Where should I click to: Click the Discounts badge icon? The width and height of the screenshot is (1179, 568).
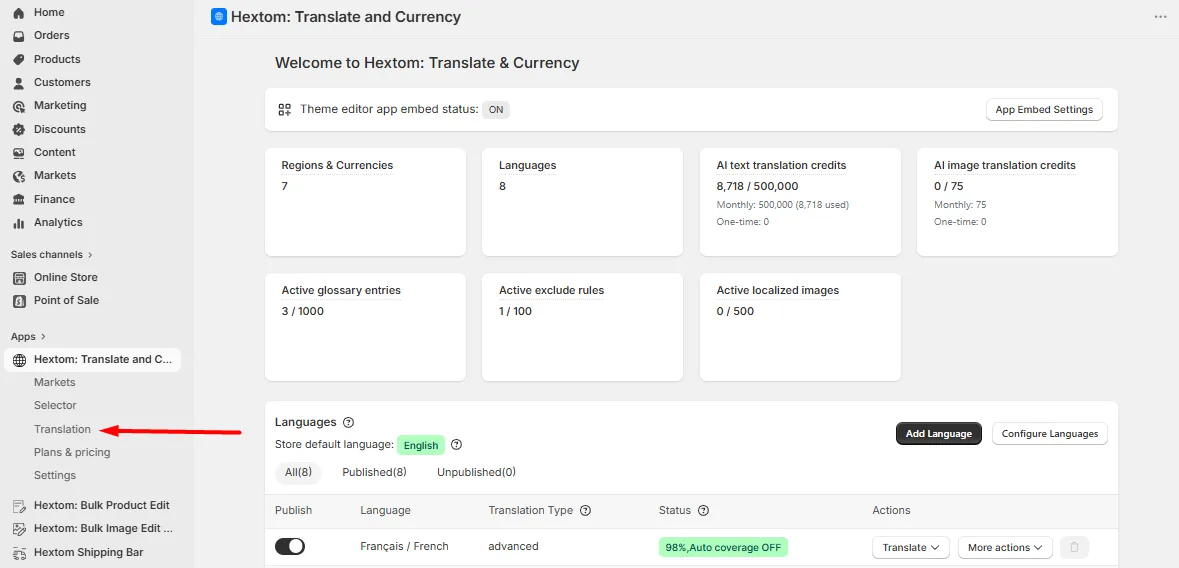point(19,129)
